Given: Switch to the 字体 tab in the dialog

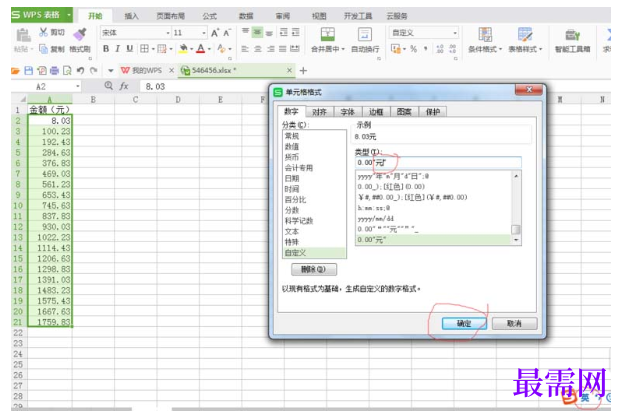Looking at the screenshot, I should click(348, 112).
